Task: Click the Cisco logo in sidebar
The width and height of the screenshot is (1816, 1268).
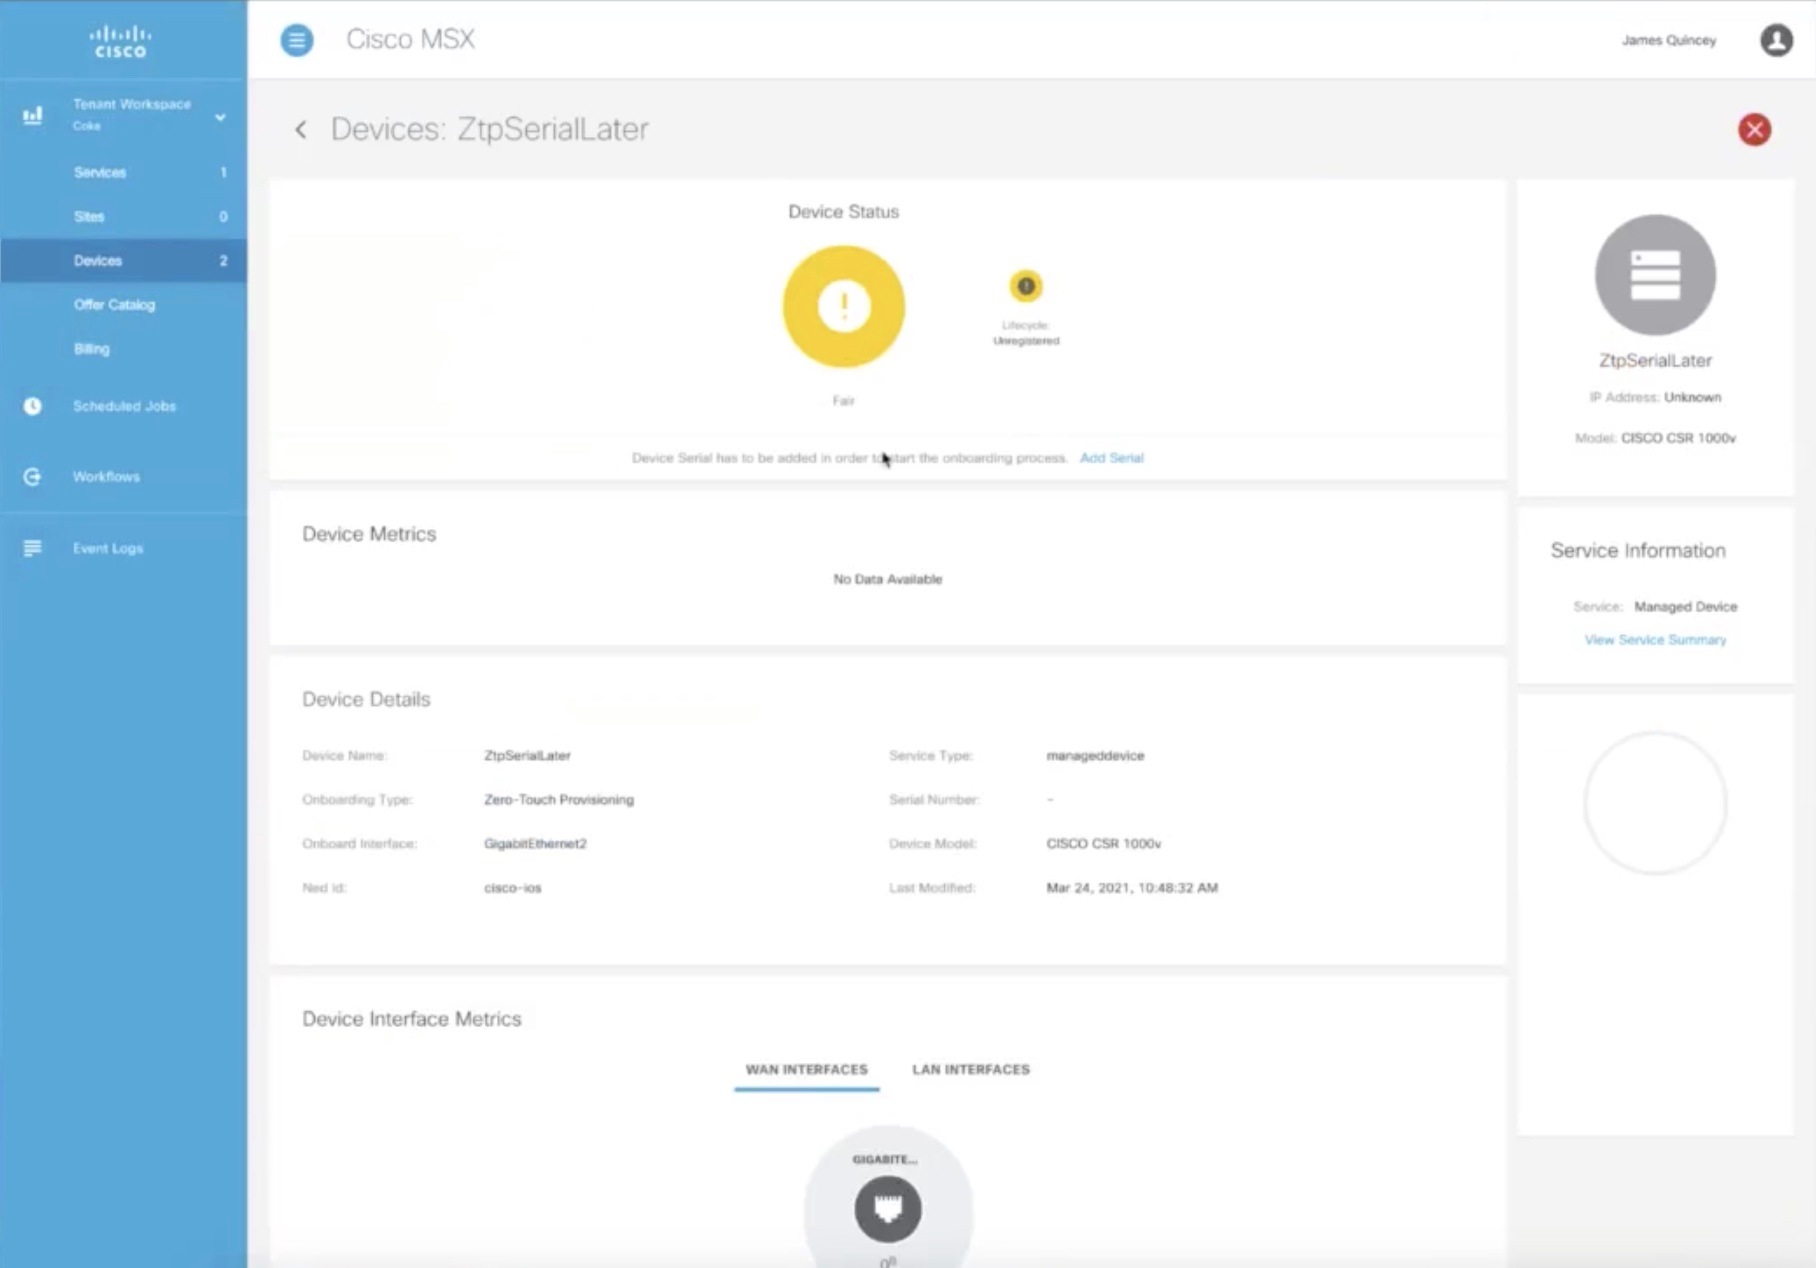Action: [x=119, y=40]
